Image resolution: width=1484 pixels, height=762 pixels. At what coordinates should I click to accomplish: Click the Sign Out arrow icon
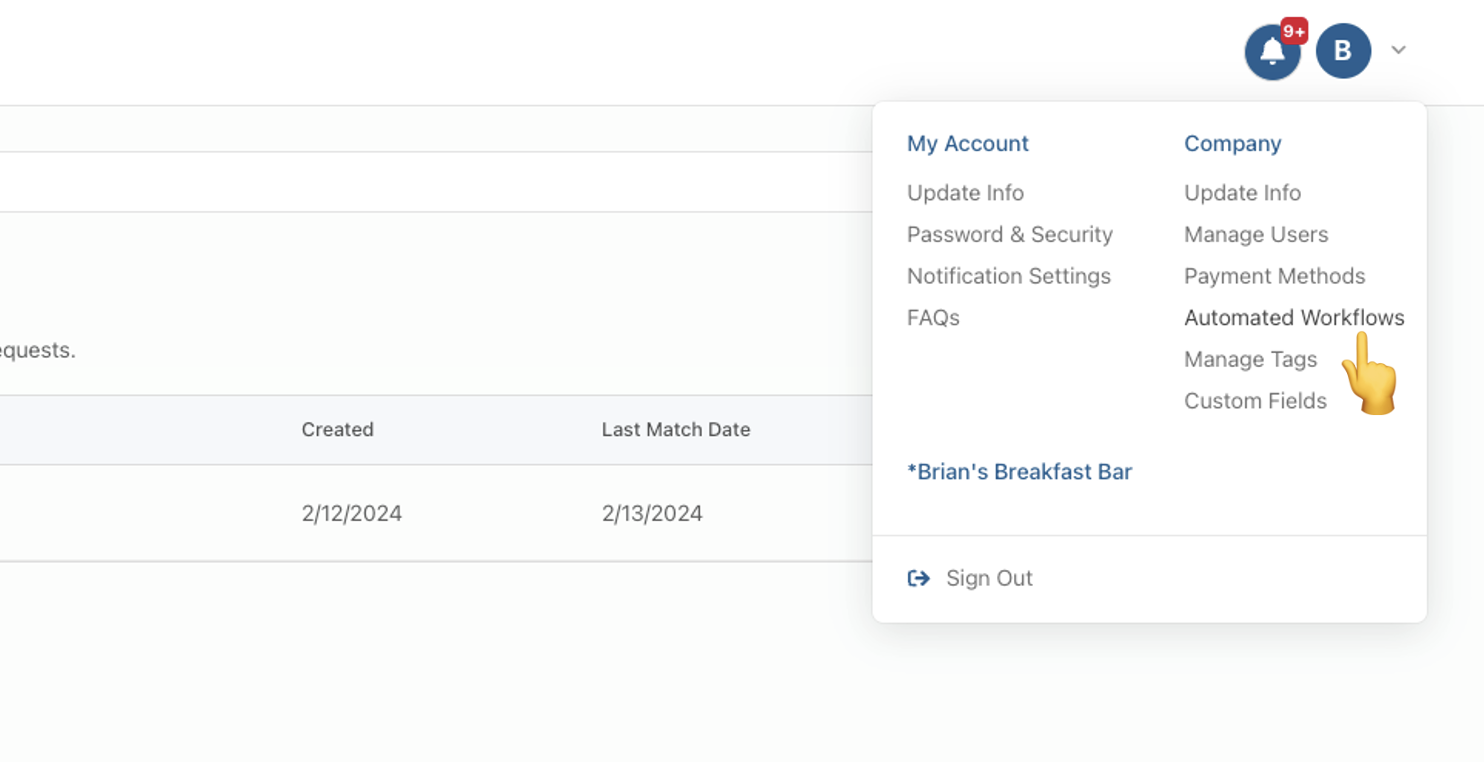918,578
